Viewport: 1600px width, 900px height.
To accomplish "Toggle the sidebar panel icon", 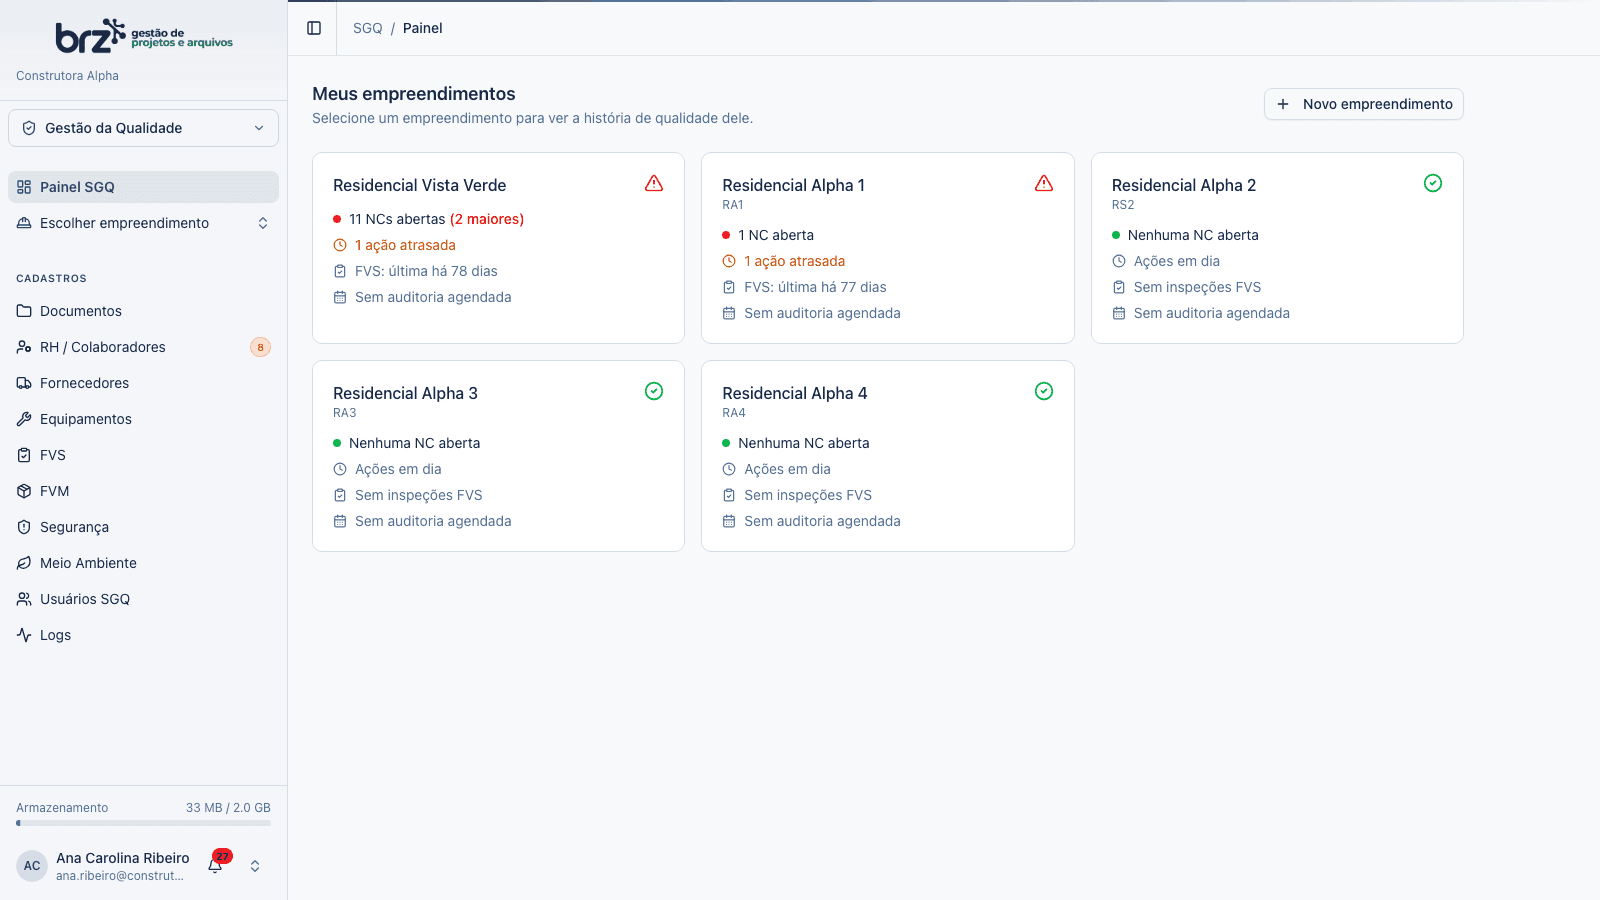I will (x=314, y=28).
